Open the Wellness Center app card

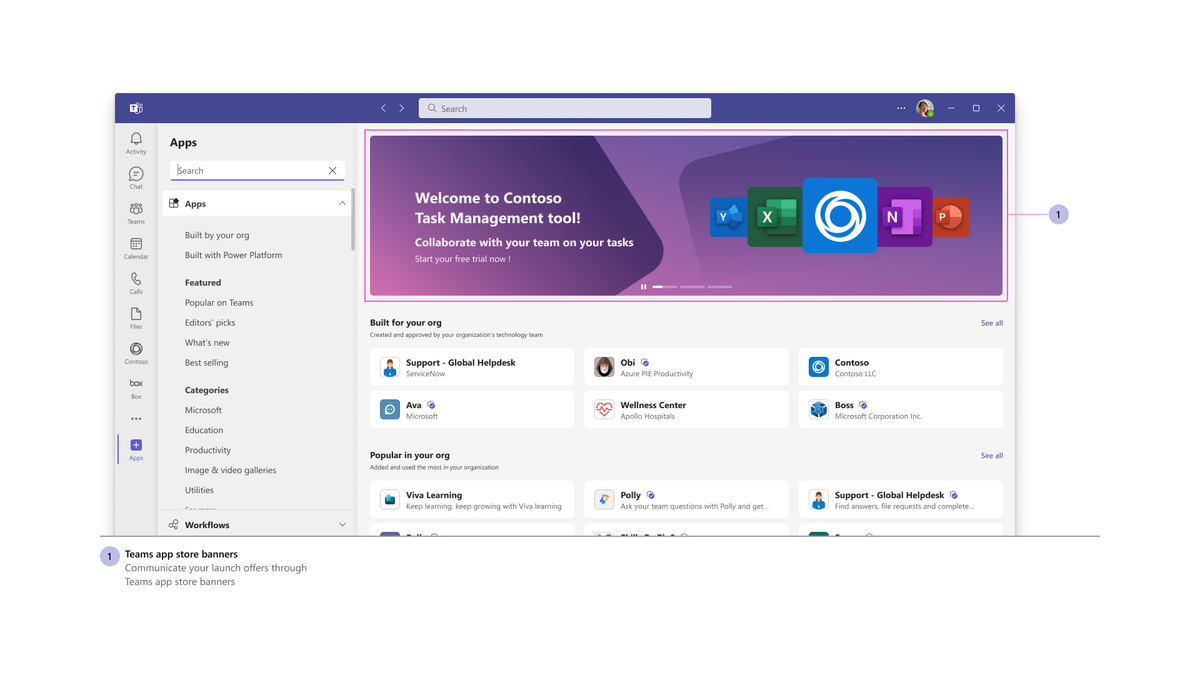(686, 410)
